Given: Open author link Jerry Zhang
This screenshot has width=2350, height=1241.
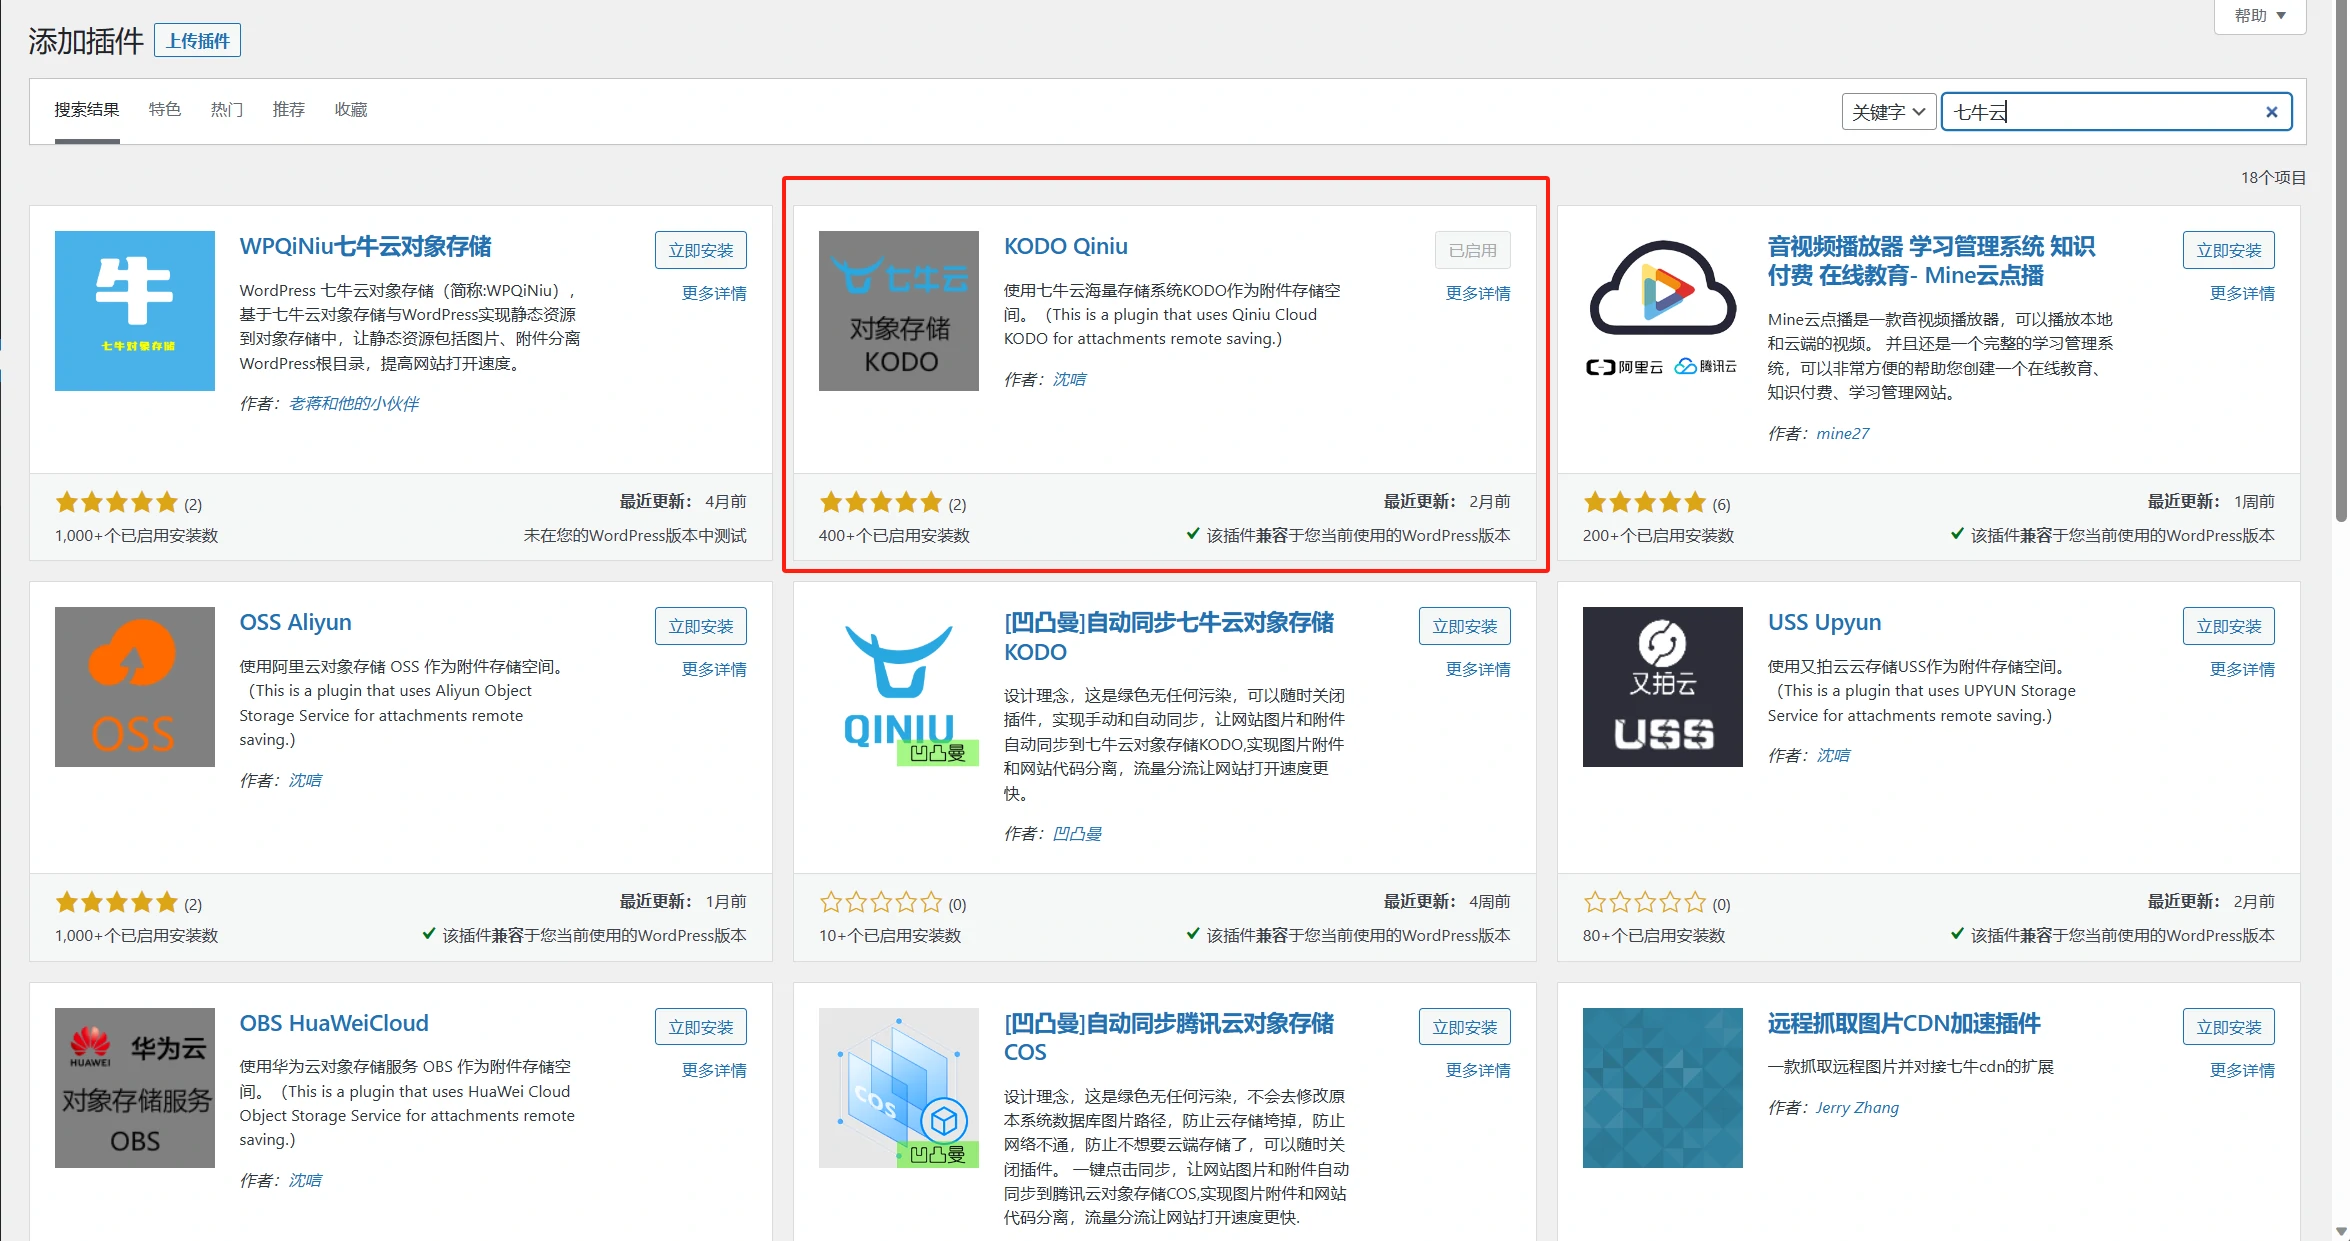Looking at the screenshot, I should [1858, 1108].
